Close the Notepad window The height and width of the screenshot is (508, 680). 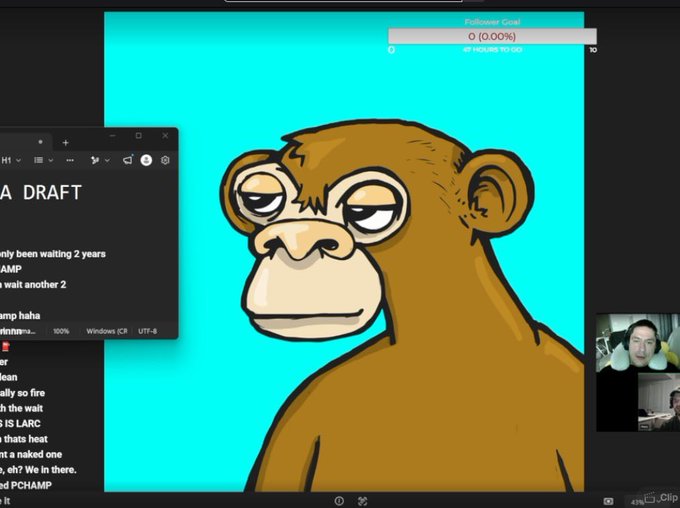click(x=165, y=136)
